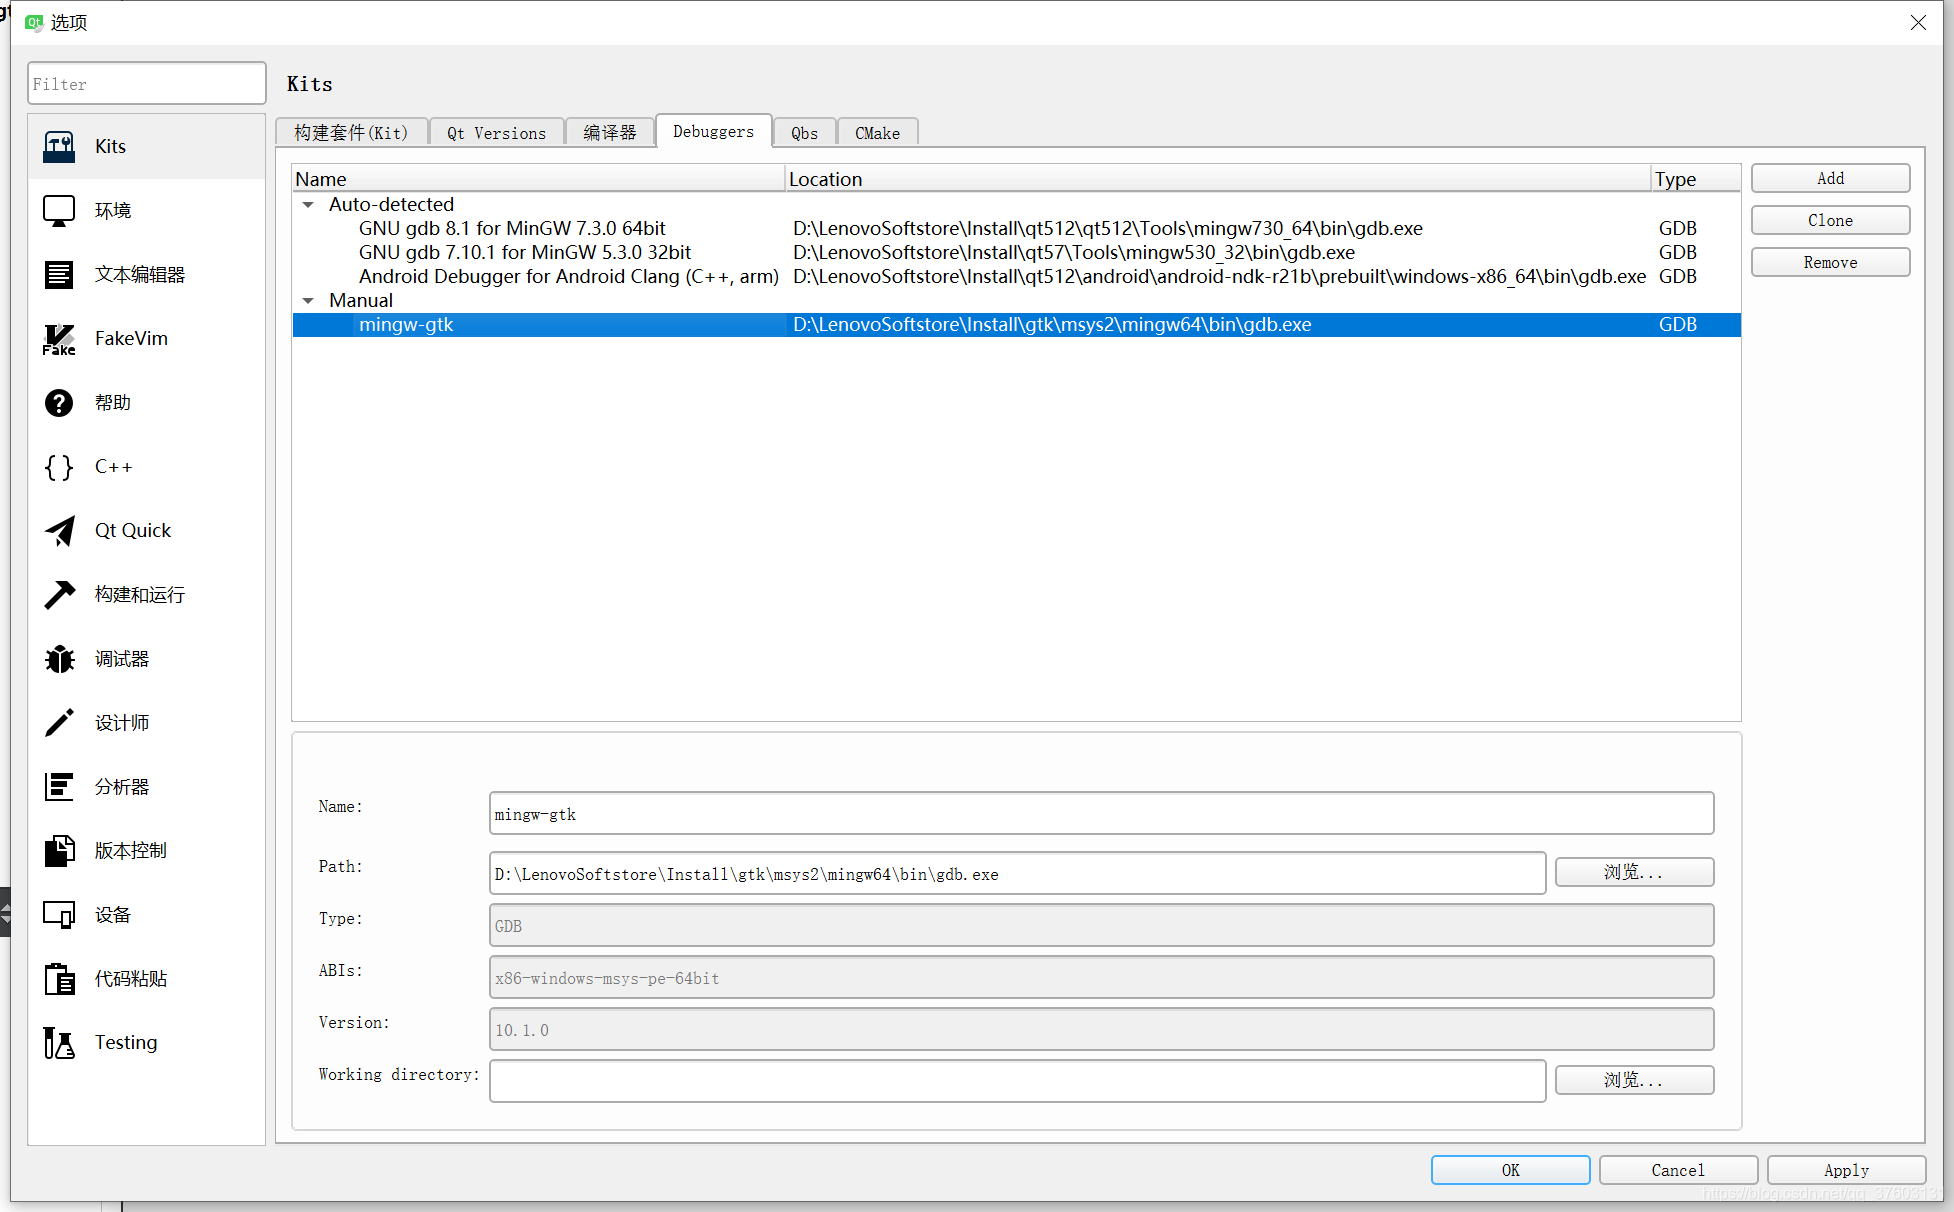Open the Qt Quick arrow icon
Screen dimensions: 1954x1212
pos(59,531)
